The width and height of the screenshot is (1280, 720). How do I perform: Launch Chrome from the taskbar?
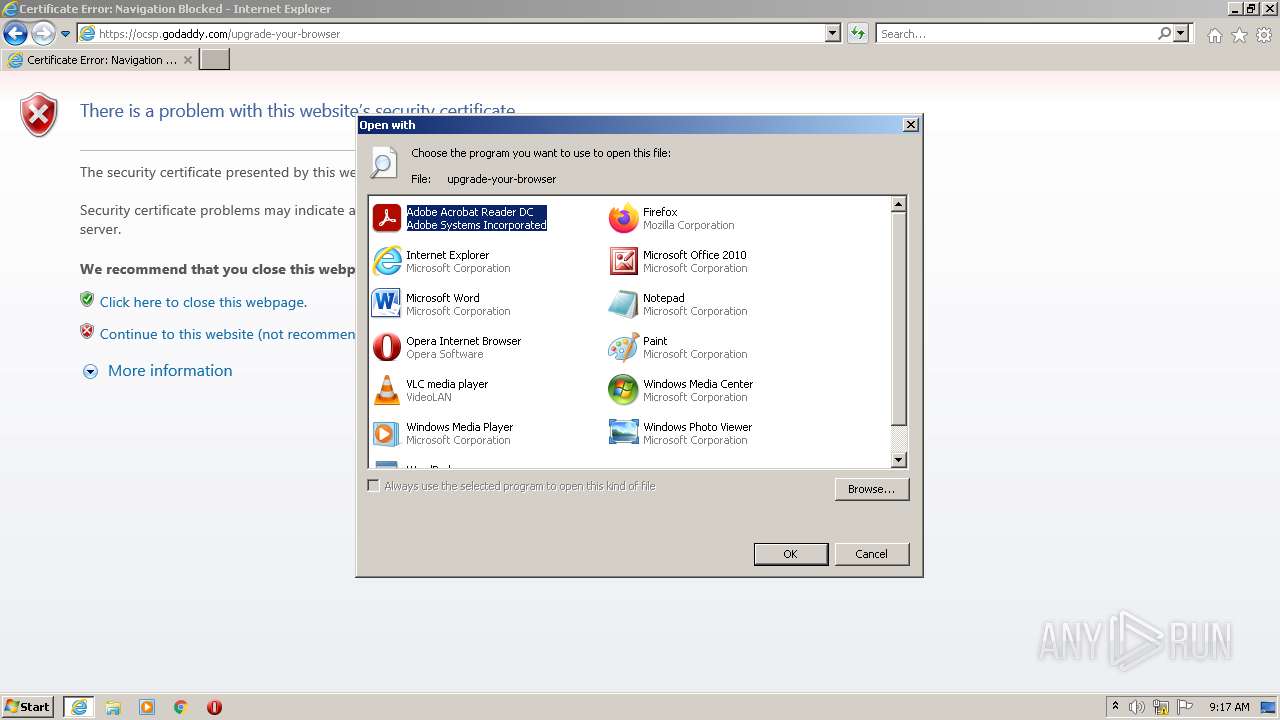(x=181, y=707)
